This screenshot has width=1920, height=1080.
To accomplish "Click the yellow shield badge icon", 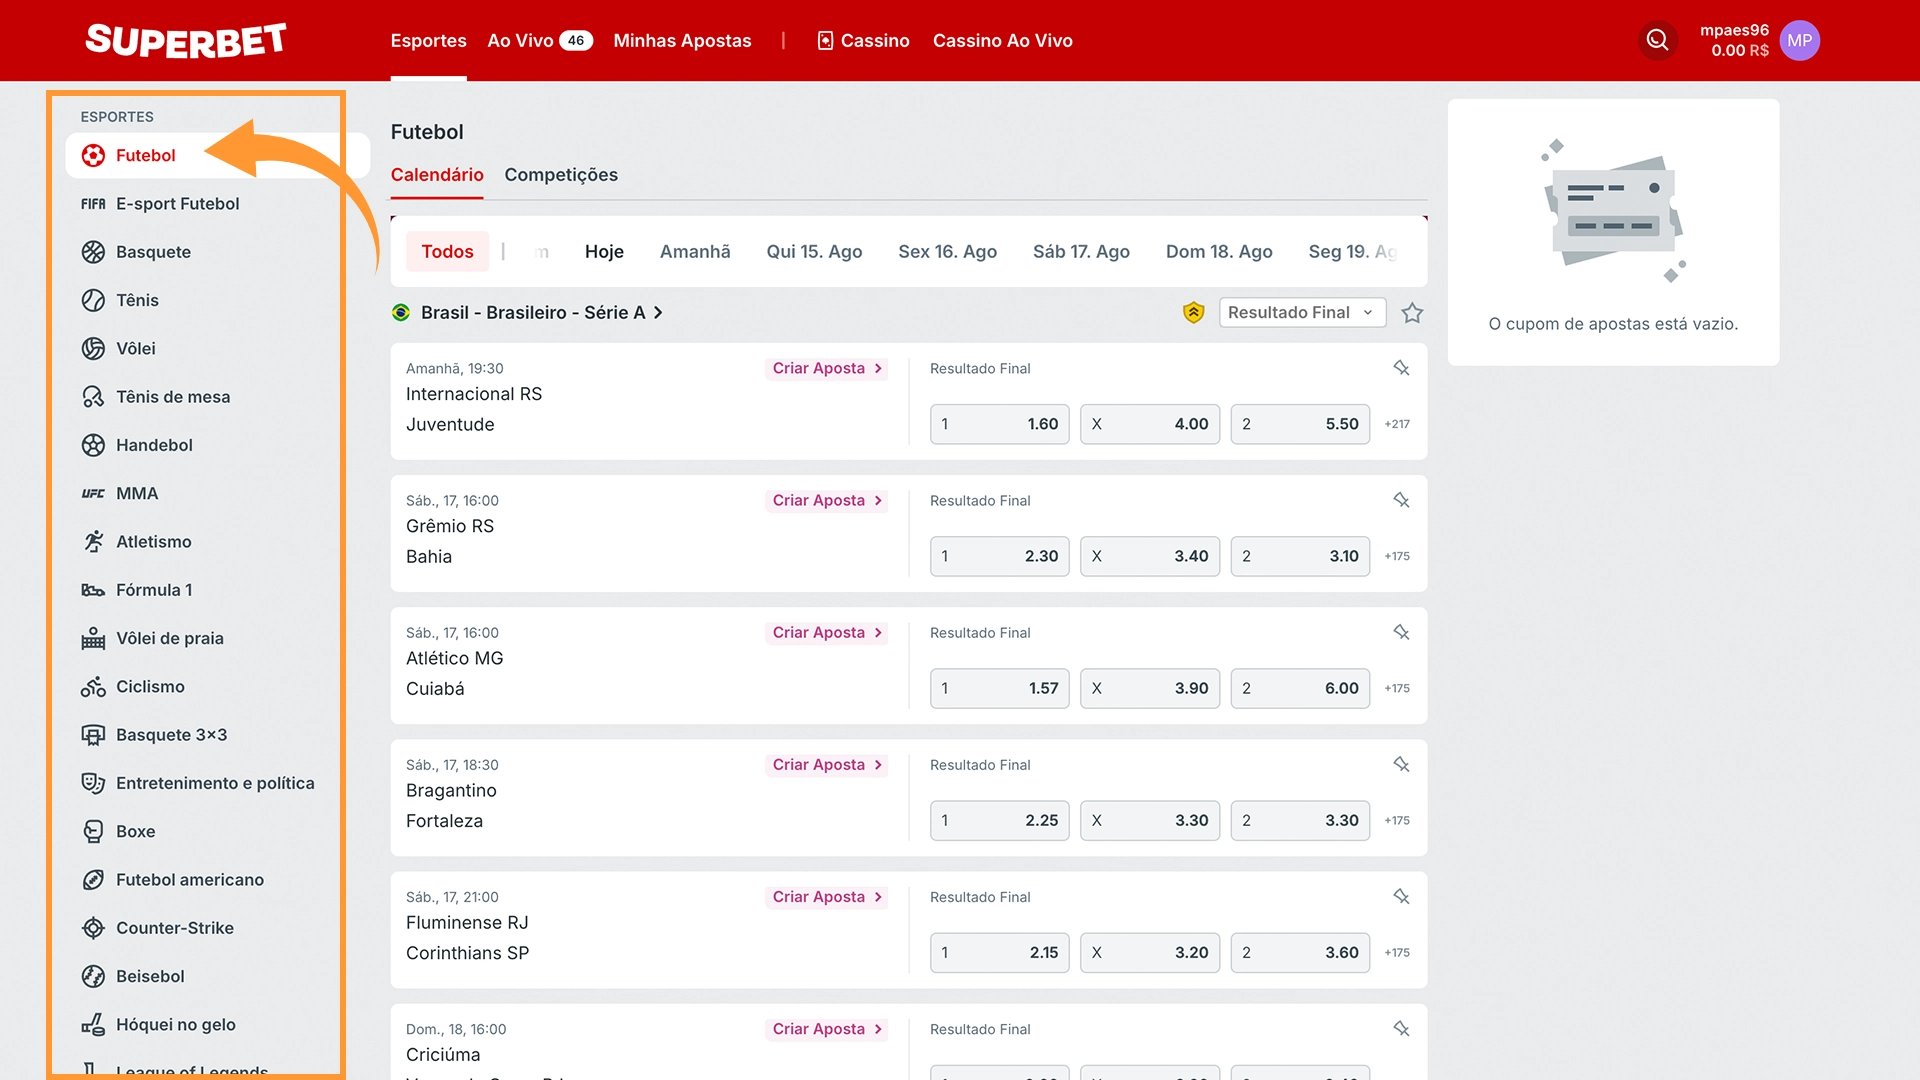I will coord(1193,313).
